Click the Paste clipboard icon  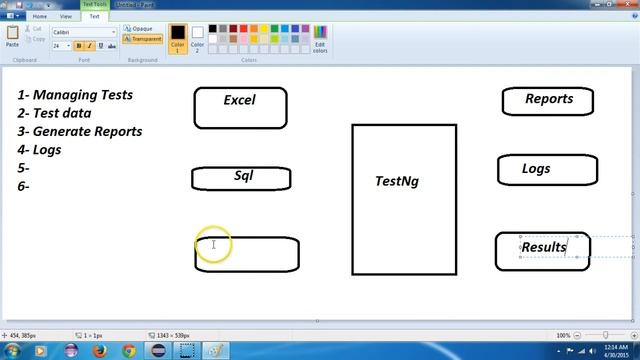click(x=12, y=33)
